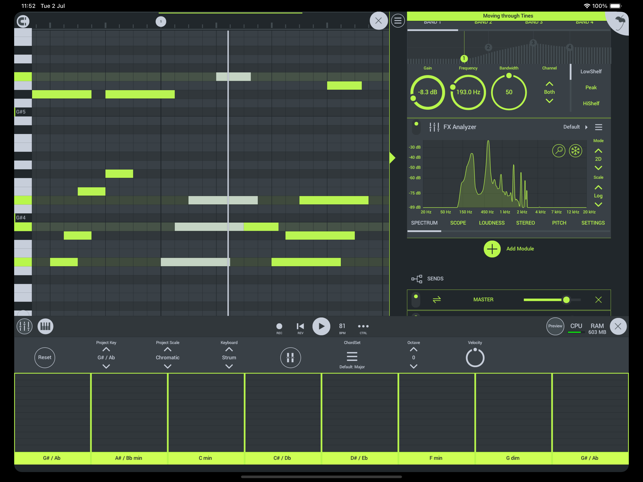The width and height of the screenshot is (643, 482).
Task: Open Default preset arrow for FX Analyzer
Action: (586, 127)
